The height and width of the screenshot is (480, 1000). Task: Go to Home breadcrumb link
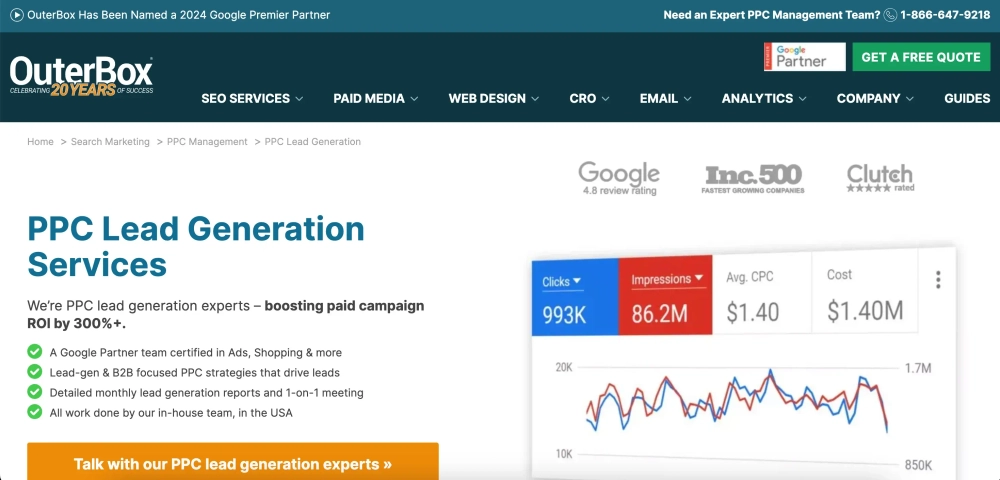click(40, 142)
